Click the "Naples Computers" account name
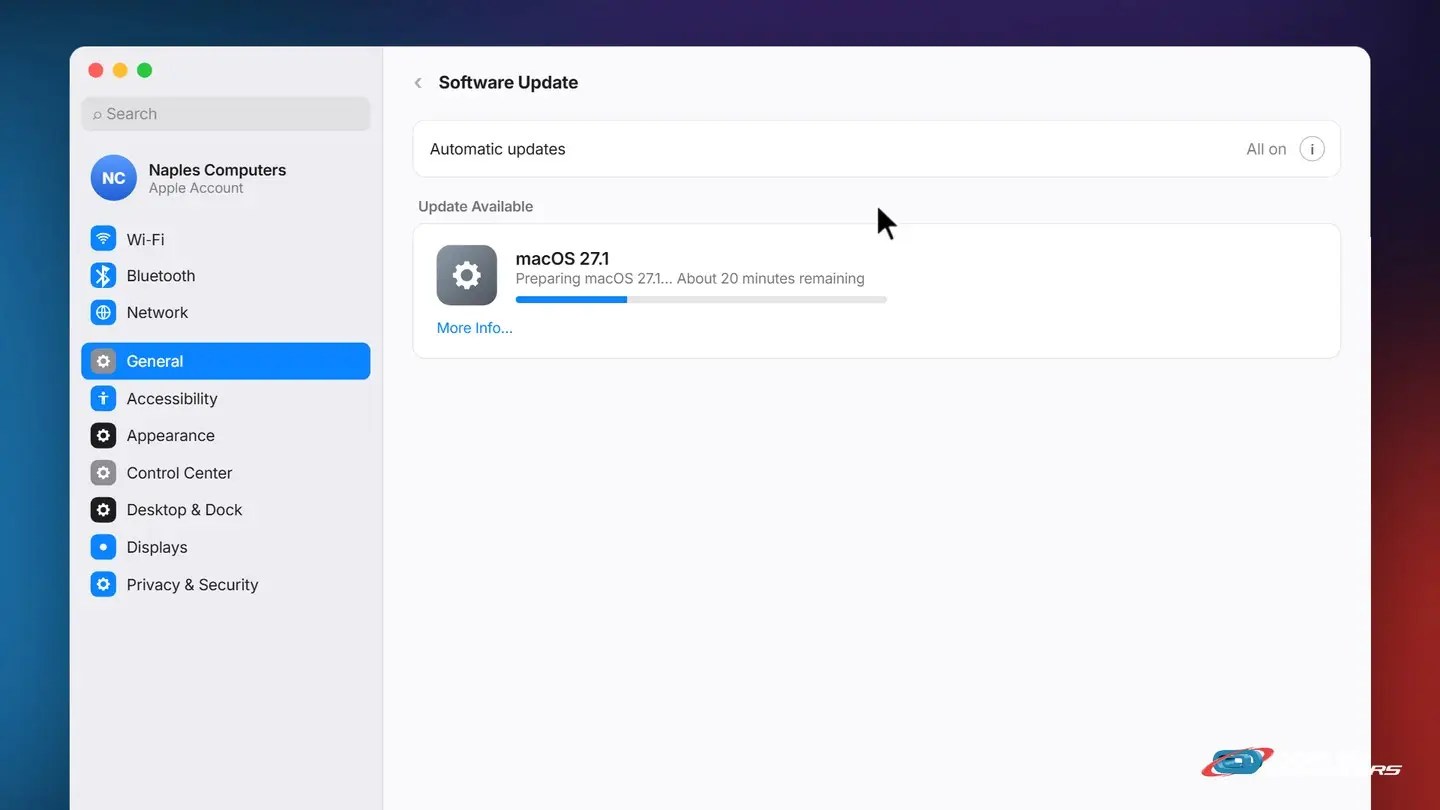Image resolution: width=1440 pixels, height=810 pixels. point(217,170)
